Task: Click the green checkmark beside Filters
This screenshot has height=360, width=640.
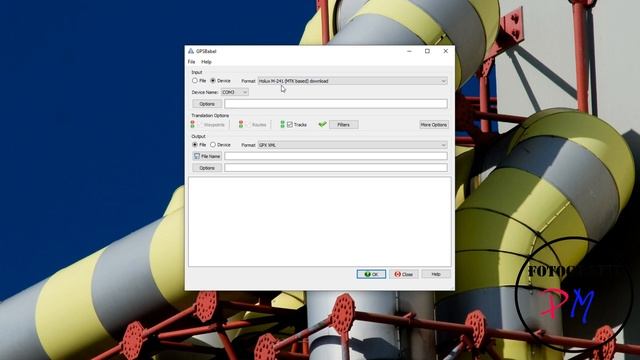Action: point(322,124)
